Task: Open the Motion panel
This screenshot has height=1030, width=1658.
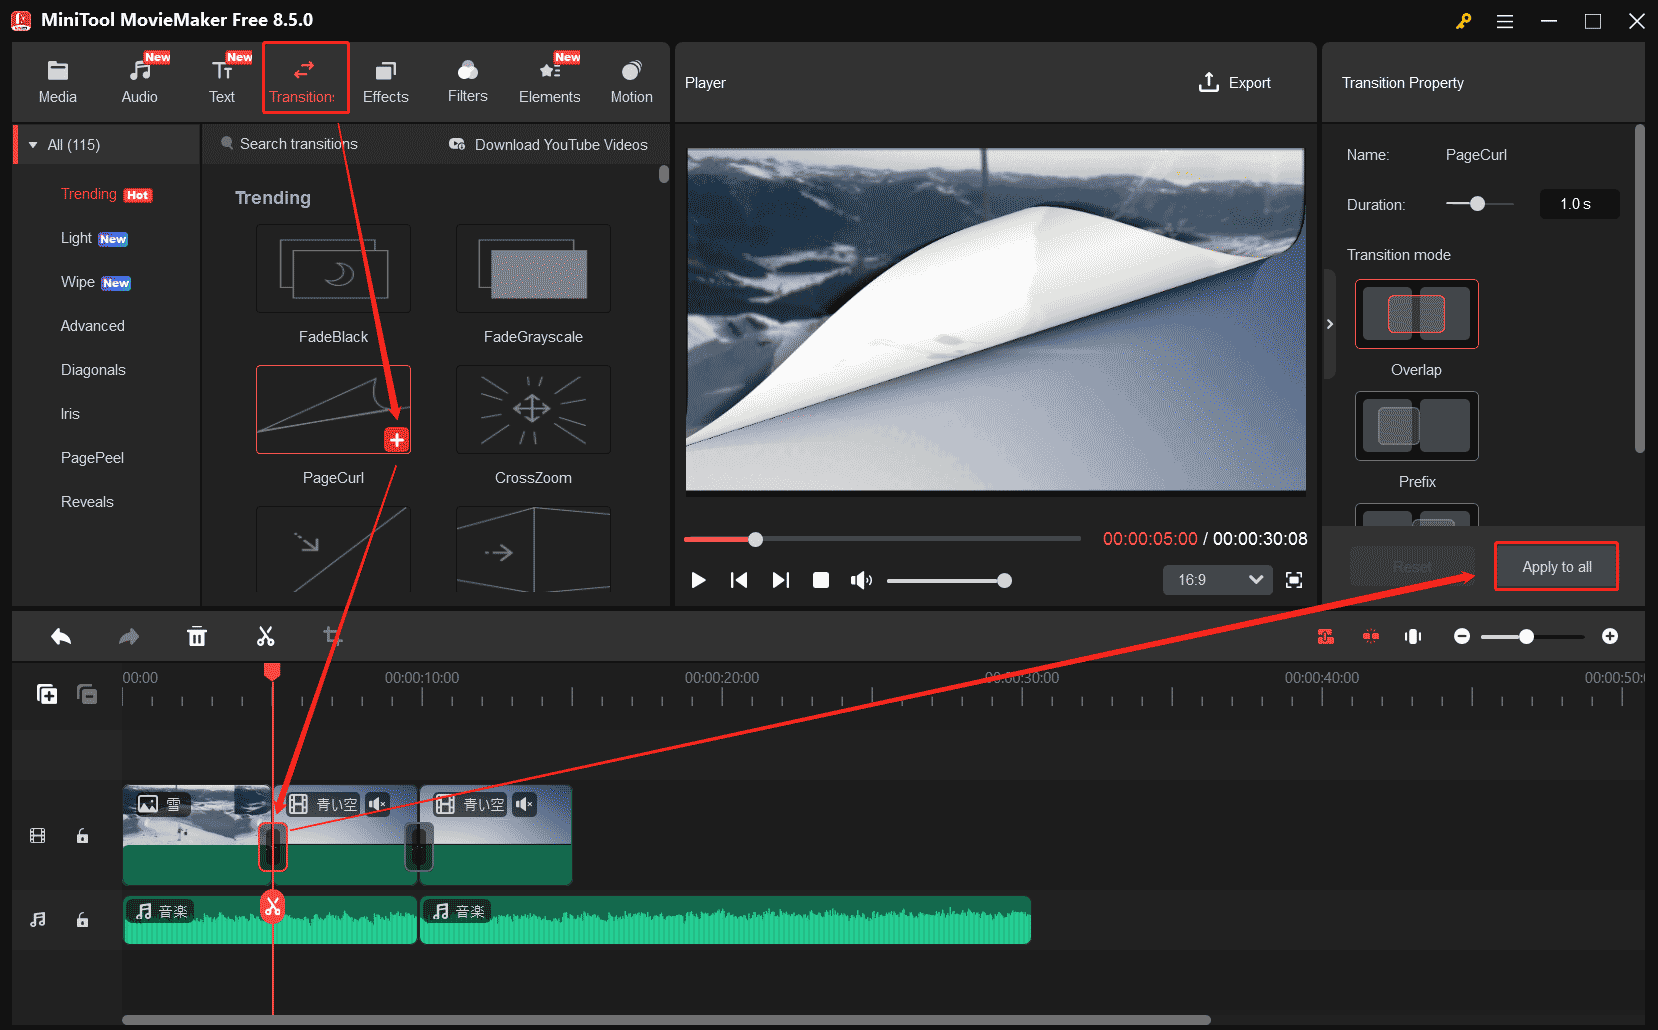Action: pyautogui.click(x=631, y=80)
